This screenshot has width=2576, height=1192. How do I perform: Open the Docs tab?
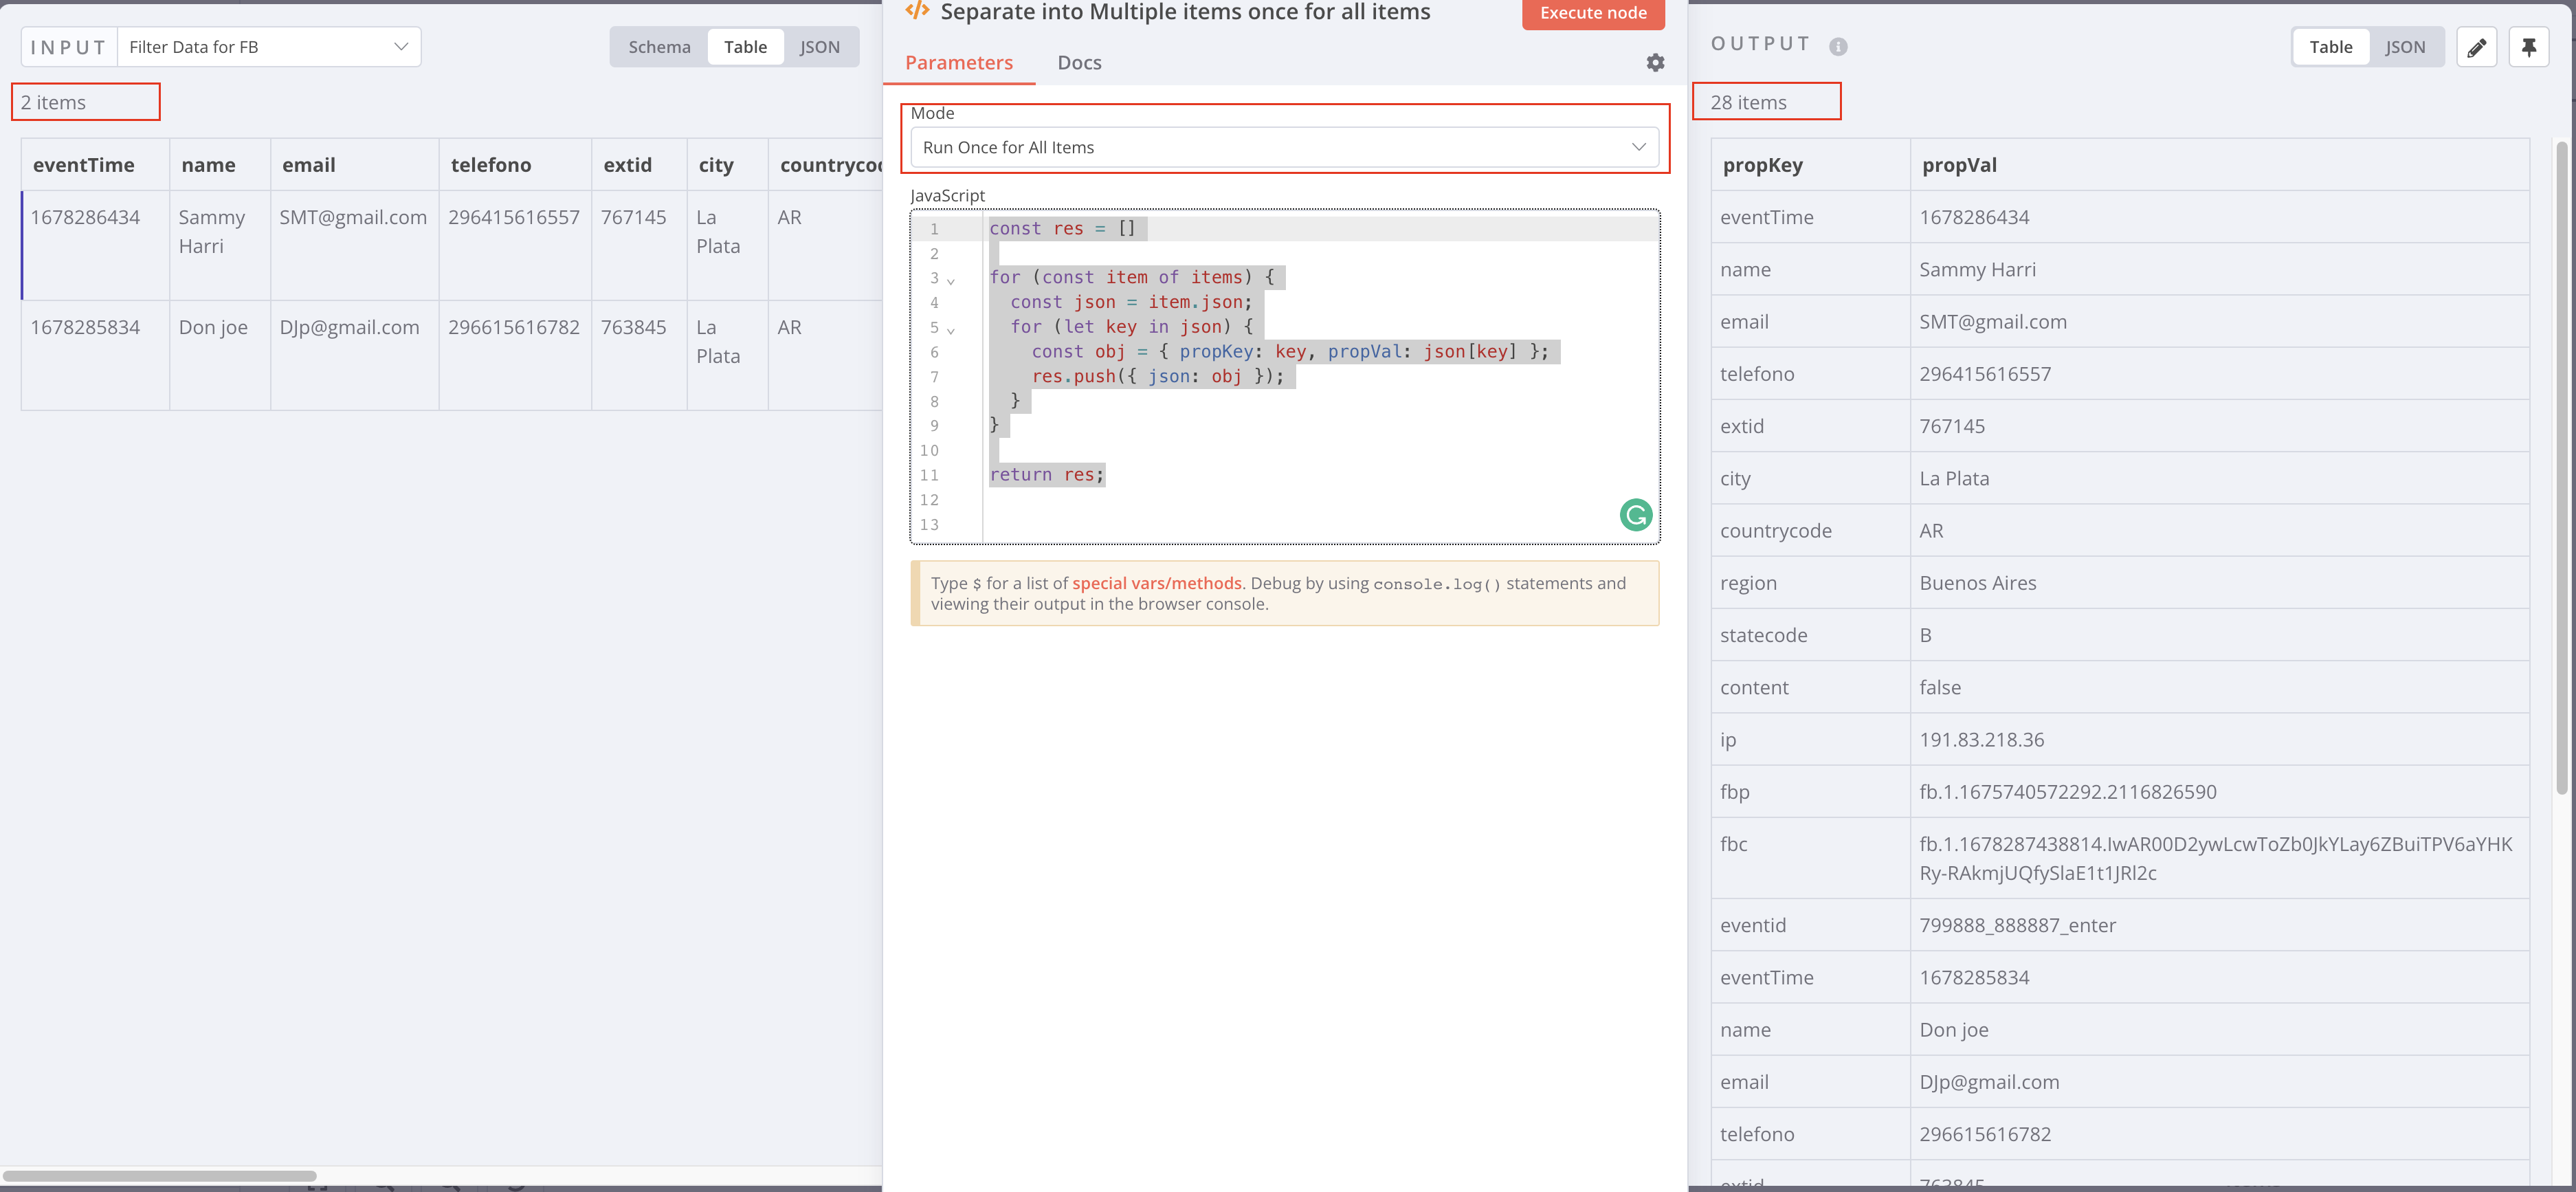[x=1079, y=63]
